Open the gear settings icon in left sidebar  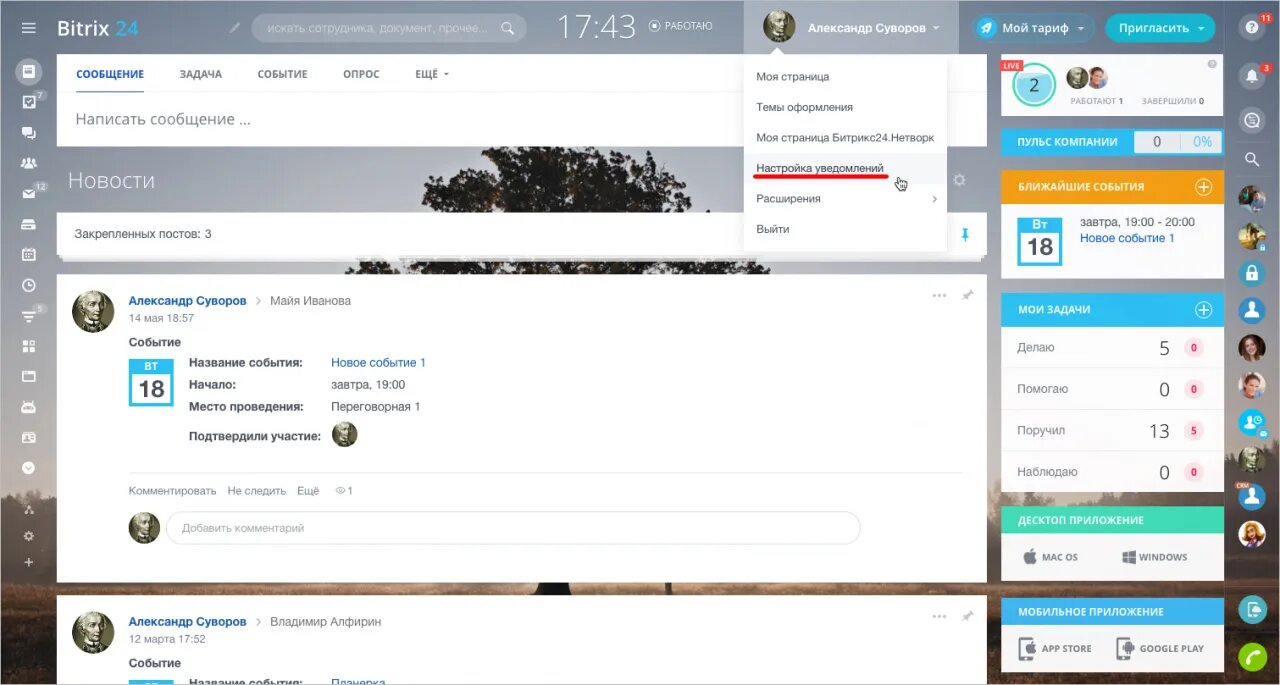[x=29, y=536]
